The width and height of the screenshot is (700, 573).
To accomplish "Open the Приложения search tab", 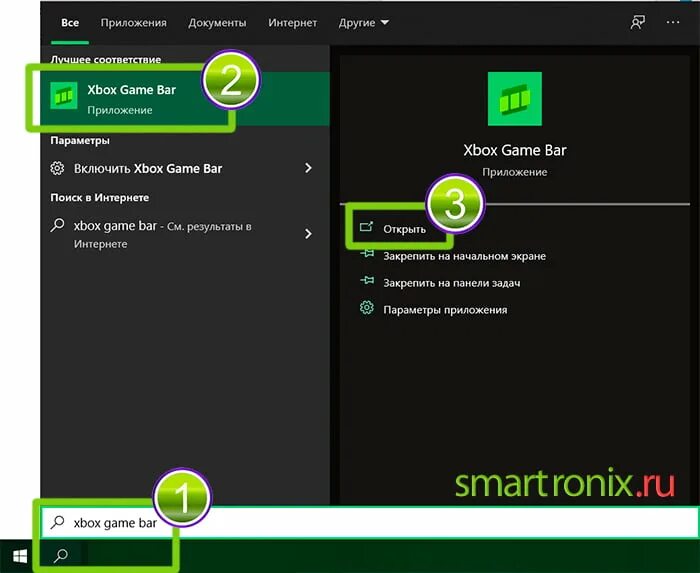I will pos(133,23).
